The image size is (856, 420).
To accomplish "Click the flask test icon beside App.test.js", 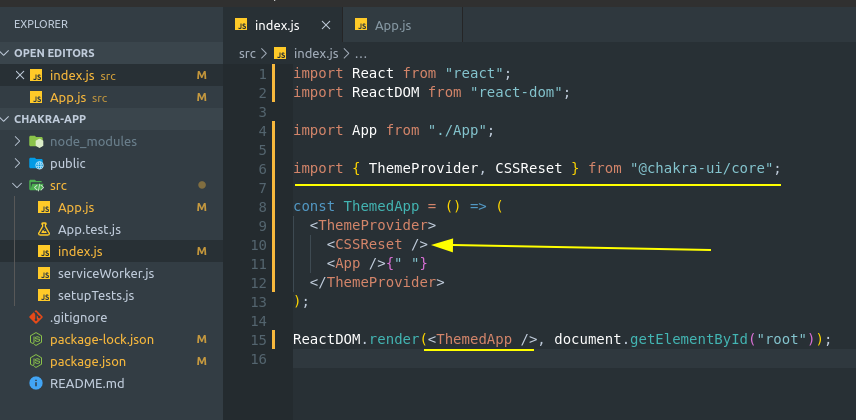I will coord(44,229).
